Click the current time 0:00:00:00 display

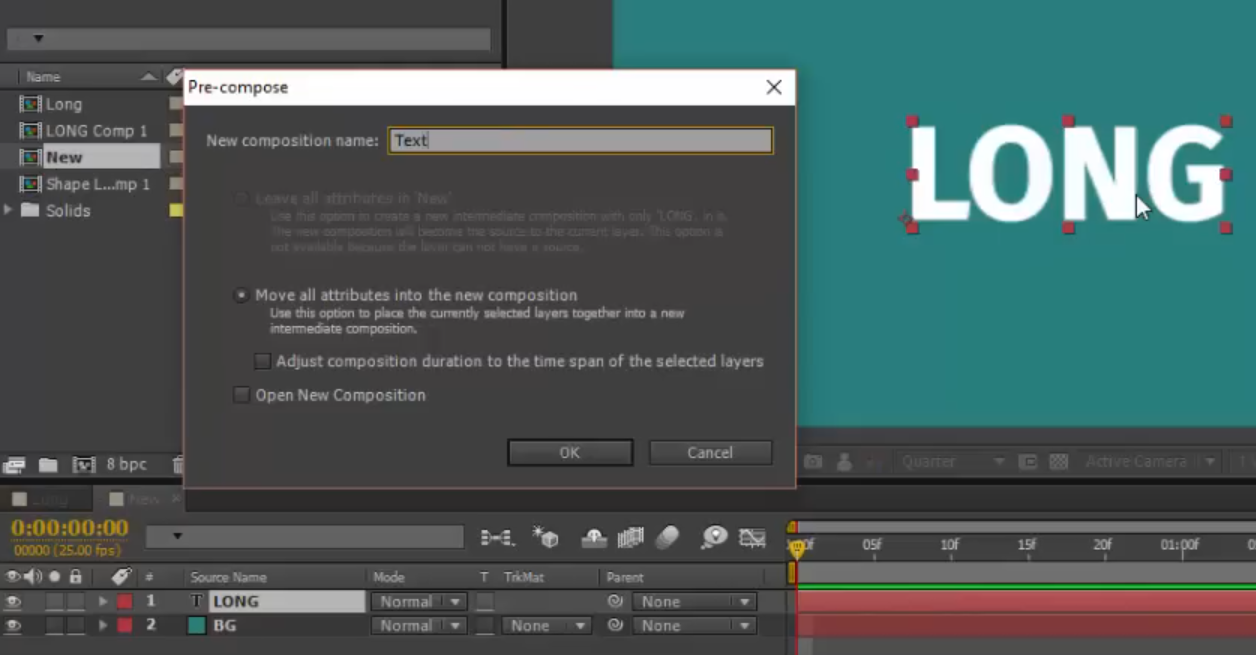[70, 527]
